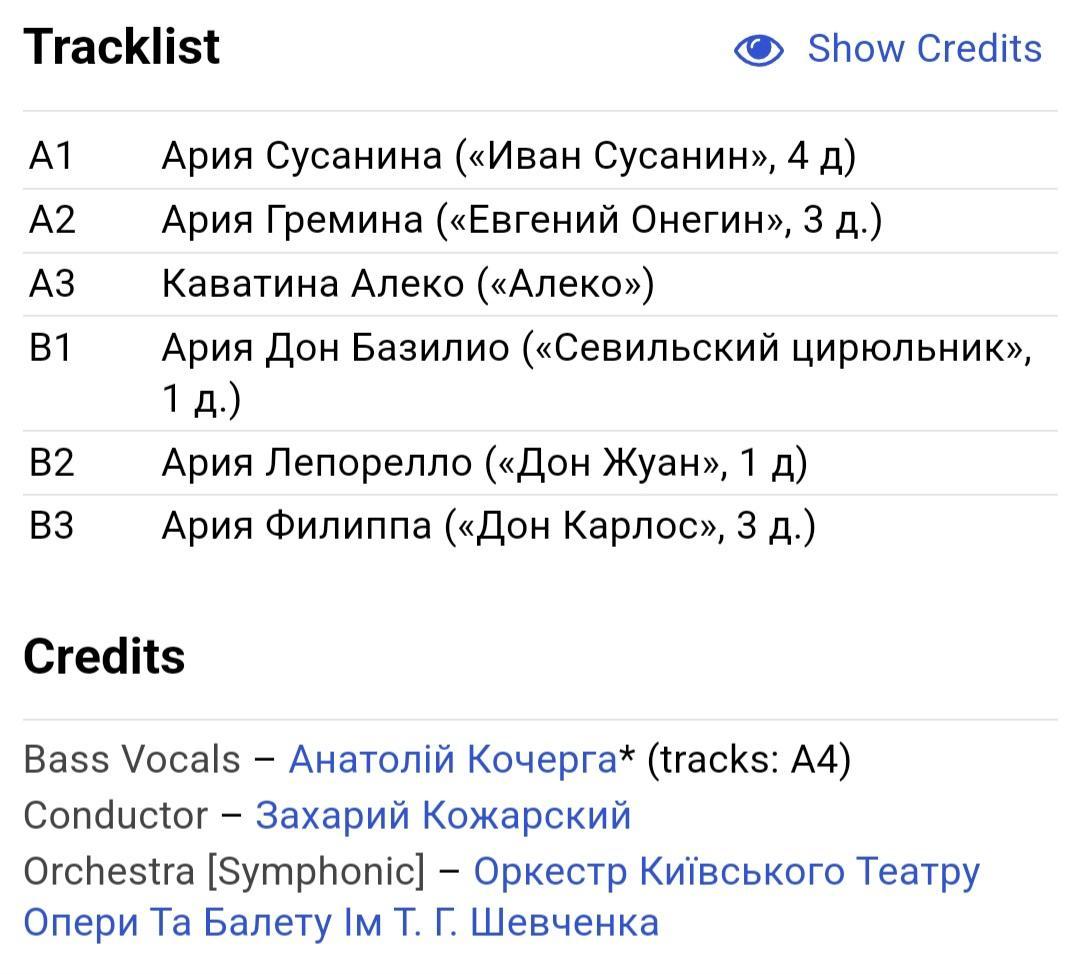
Task: Click the A1 track position label
Action: tap(51, 156)
